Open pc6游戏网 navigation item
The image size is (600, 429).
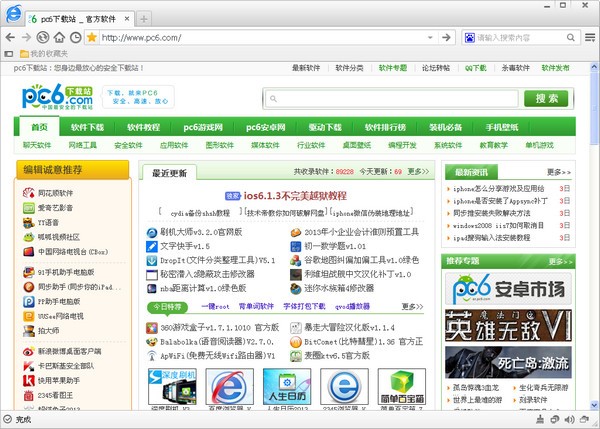tap(203, 127)
